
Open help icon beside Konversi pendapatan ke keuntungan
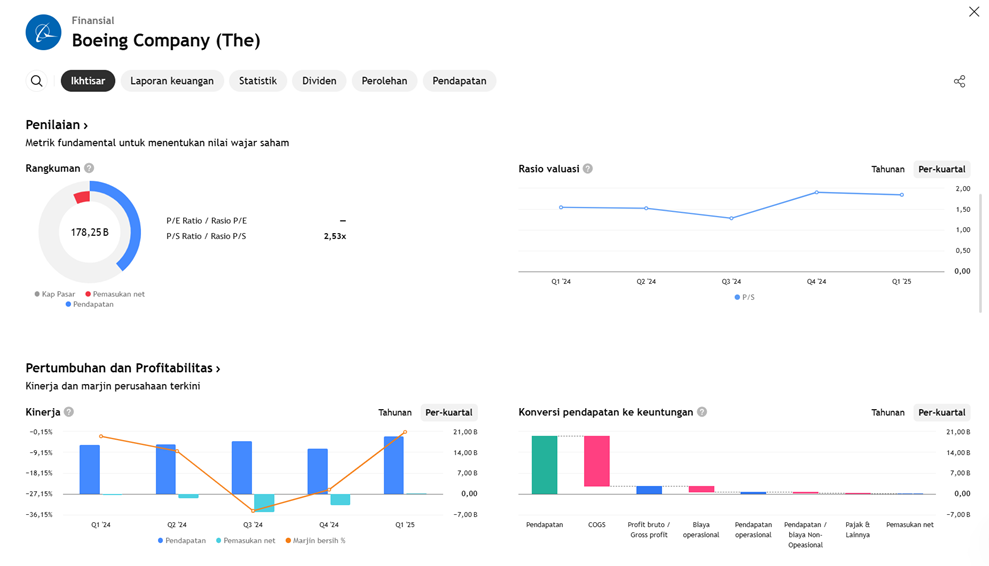(x=702, y=411)
